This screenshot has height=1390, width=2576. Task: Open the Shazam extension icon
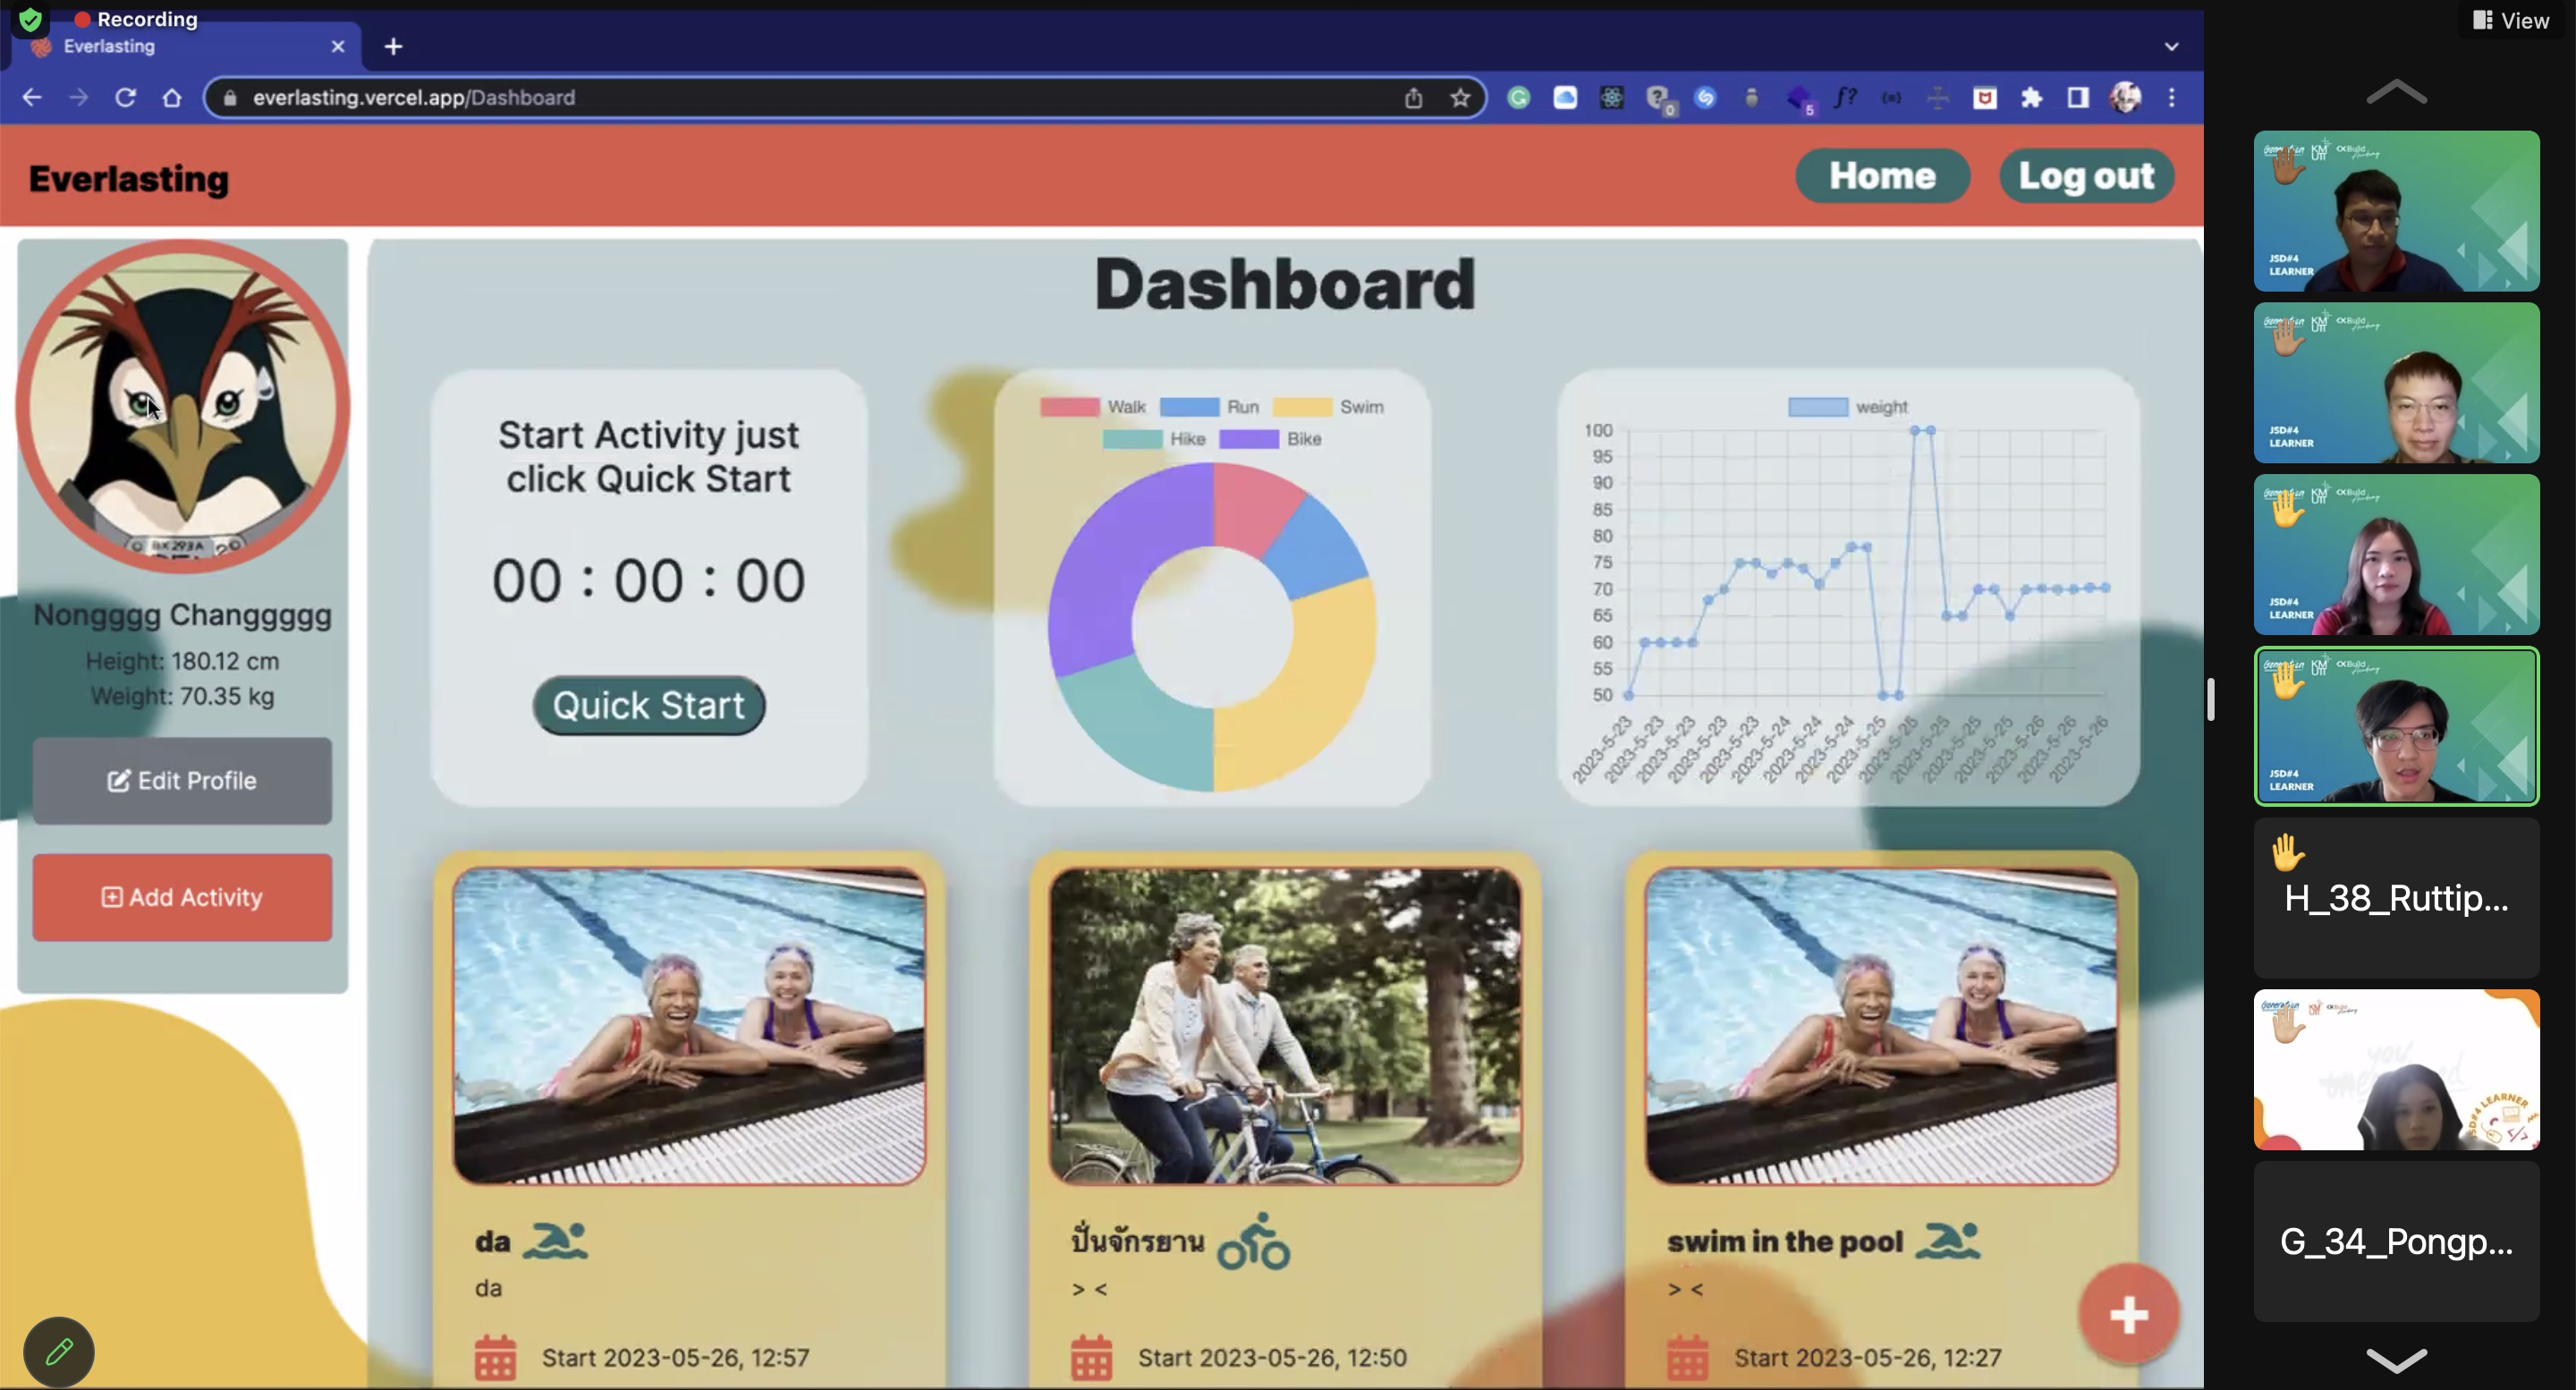(1705, 97)
